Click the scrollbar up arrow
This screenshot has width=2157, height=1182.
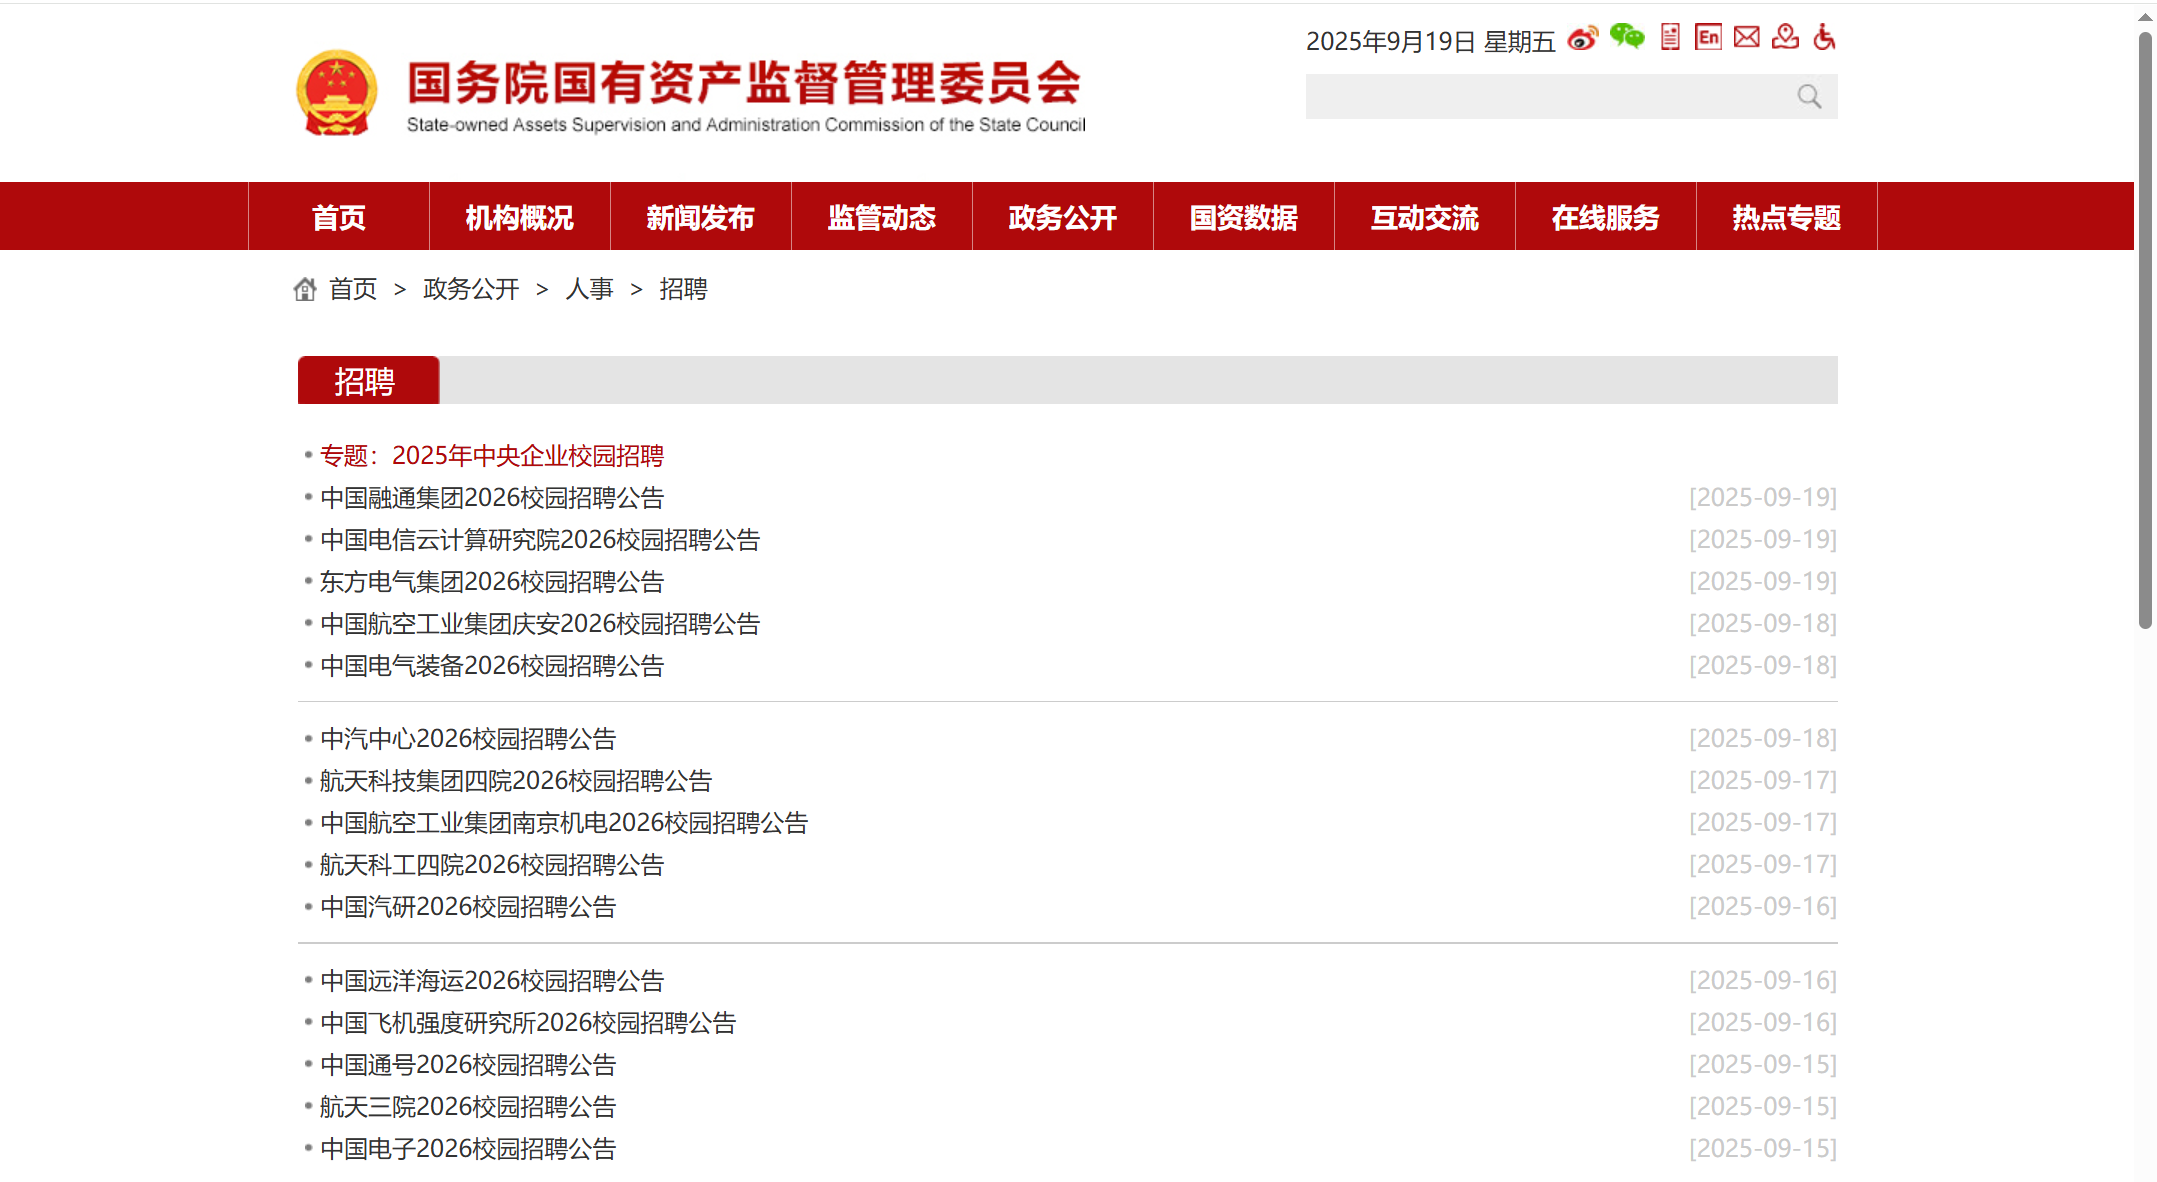[x=2145, y=16]
